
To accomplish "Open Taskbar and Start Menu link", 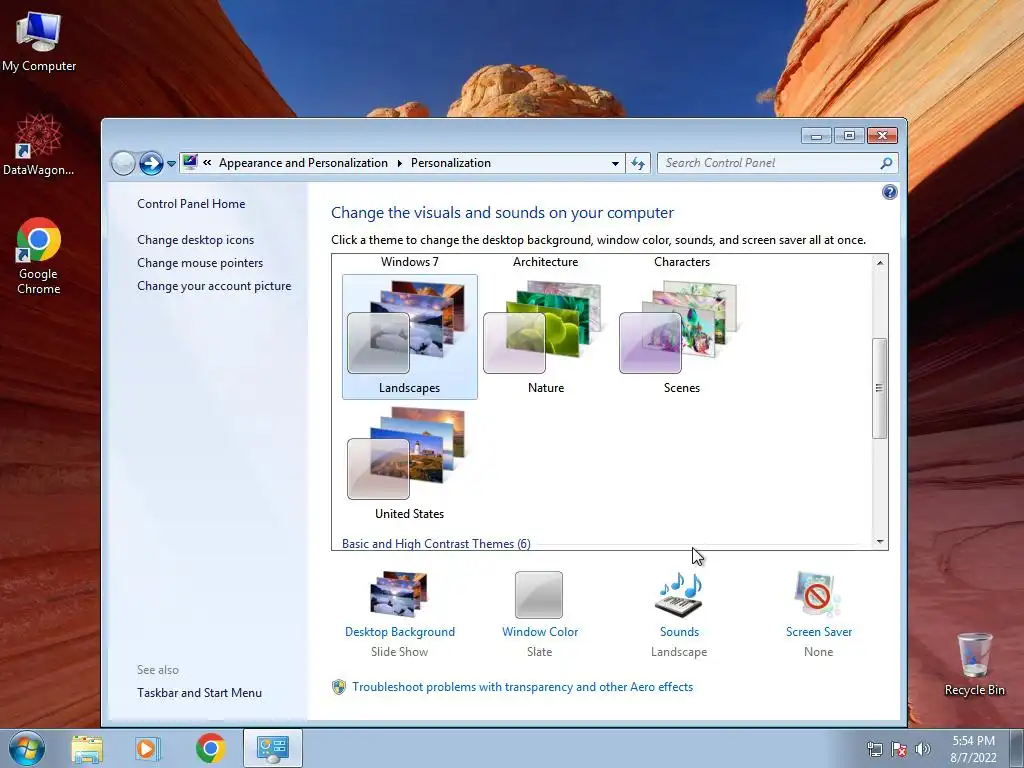I will click(x=199, y=693).
